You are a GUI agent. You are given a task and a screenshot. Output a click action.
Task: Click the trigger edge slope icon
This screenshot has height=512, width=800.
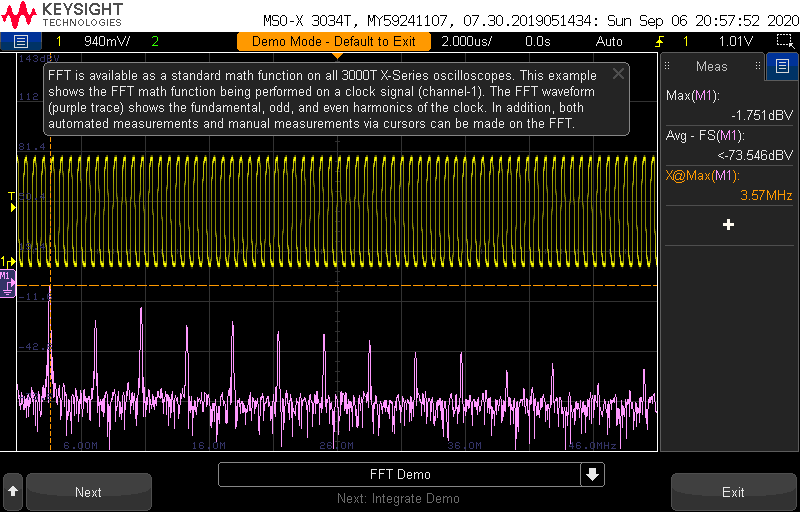point(660,41)
